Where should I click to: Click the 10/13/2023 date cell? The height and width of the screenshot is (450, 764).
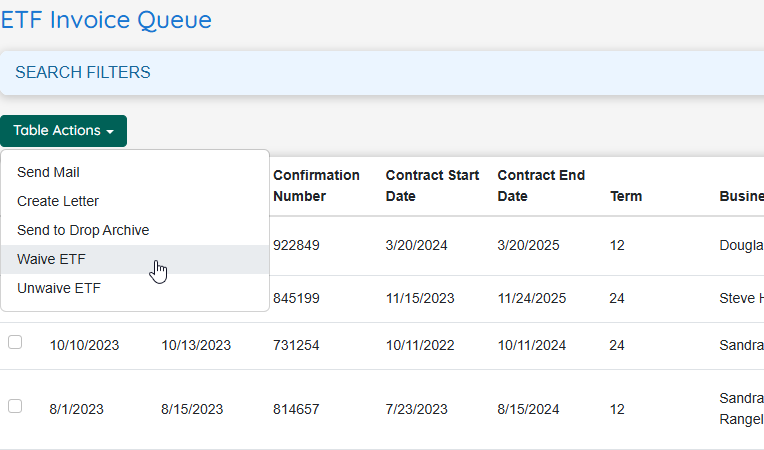[x=196, y=346]
